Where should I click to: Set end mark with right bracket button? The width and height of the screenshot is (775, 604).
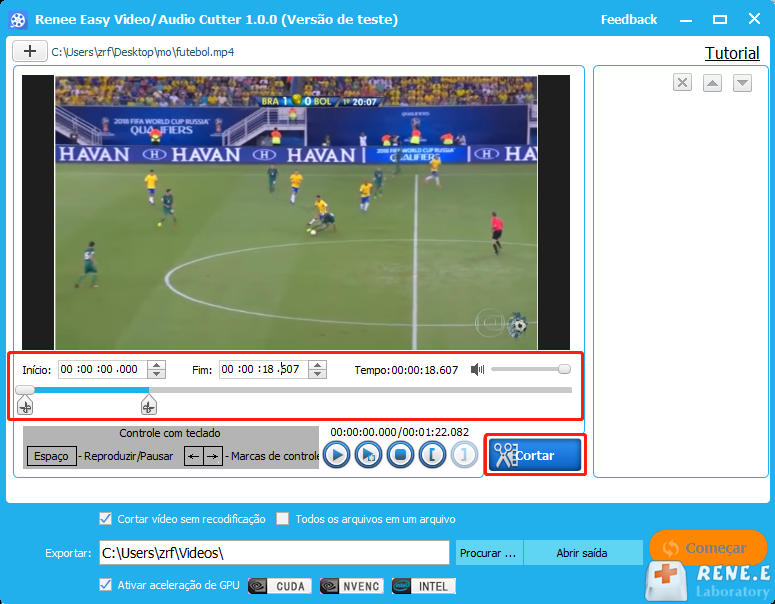point(464,455)
